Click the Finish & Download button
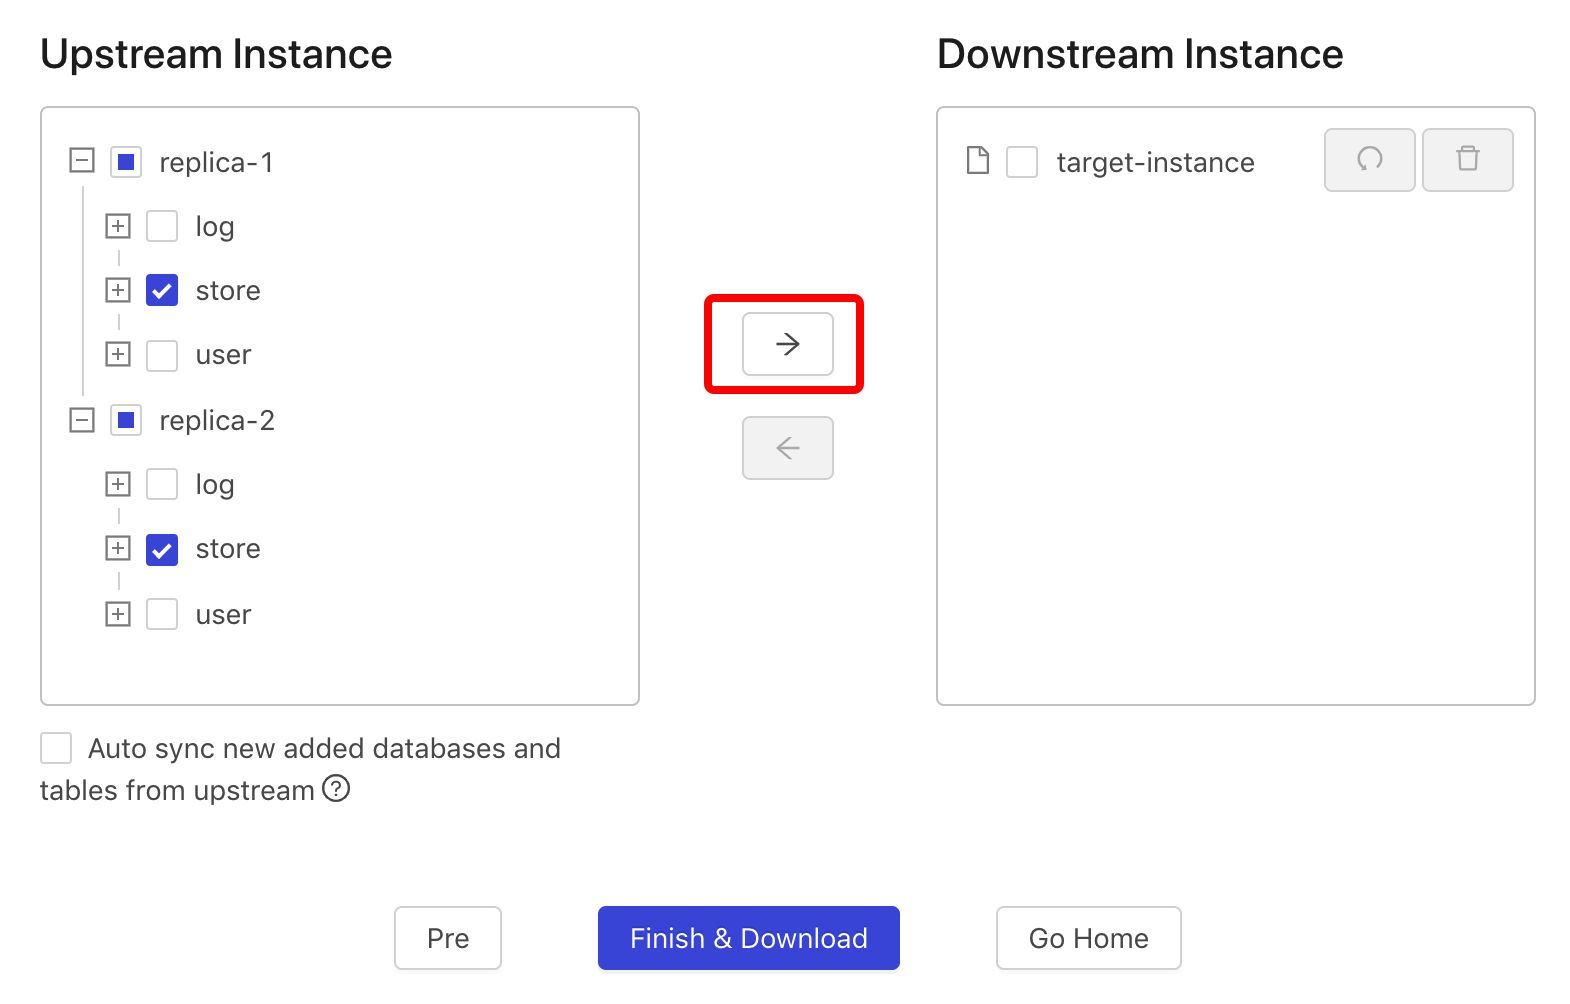The height and width of the screenshot is (1004, 1570). point(749,938)
